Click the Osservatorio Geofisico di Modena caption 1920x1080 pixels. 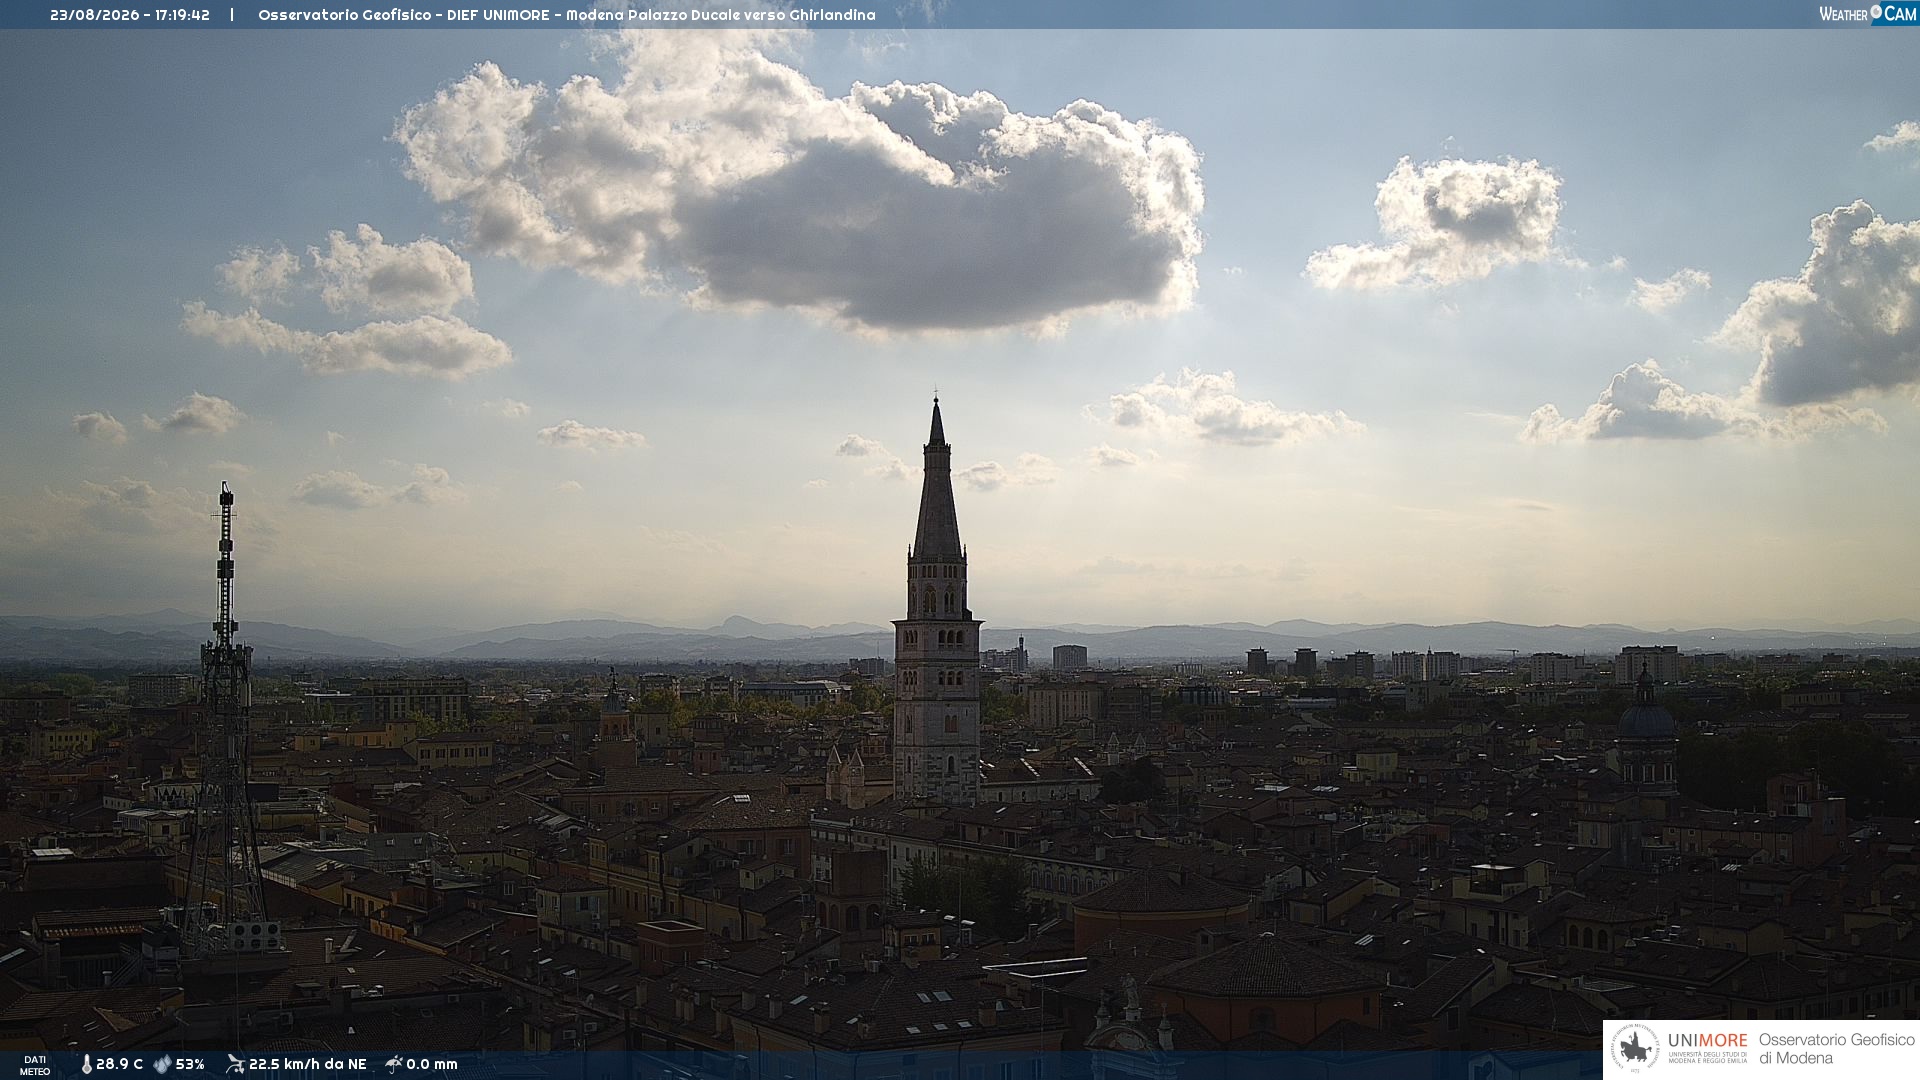(x=1836, y=1049)
